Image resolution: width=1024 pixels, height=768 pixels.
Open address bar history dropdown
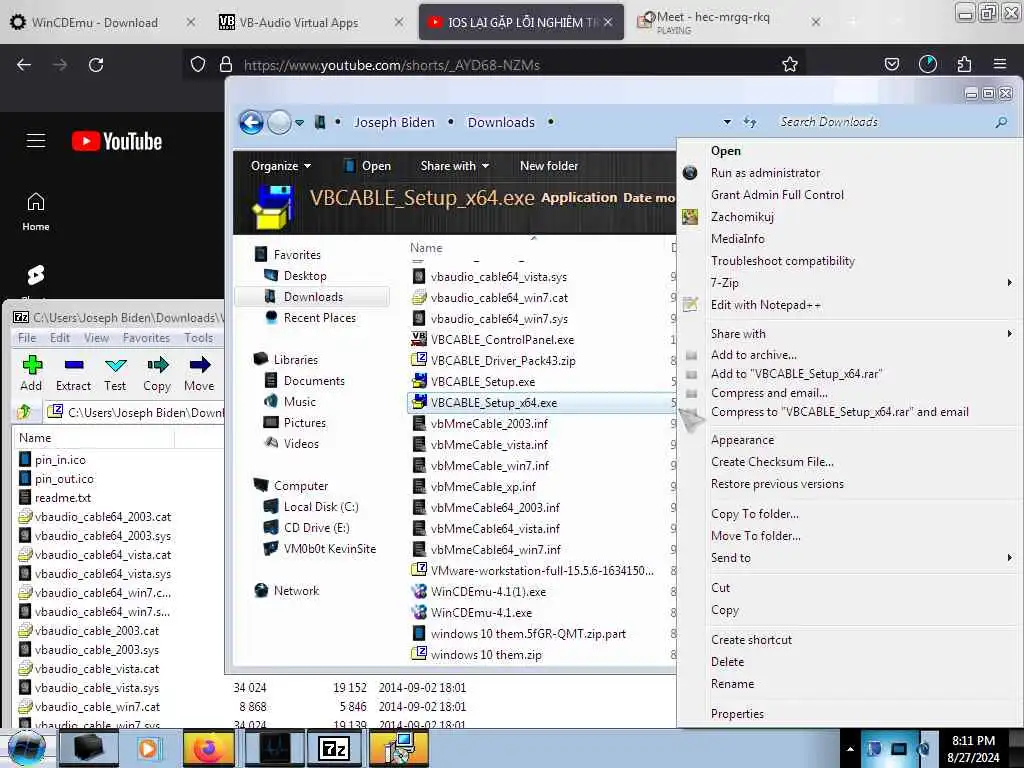(x=728, y=122)
